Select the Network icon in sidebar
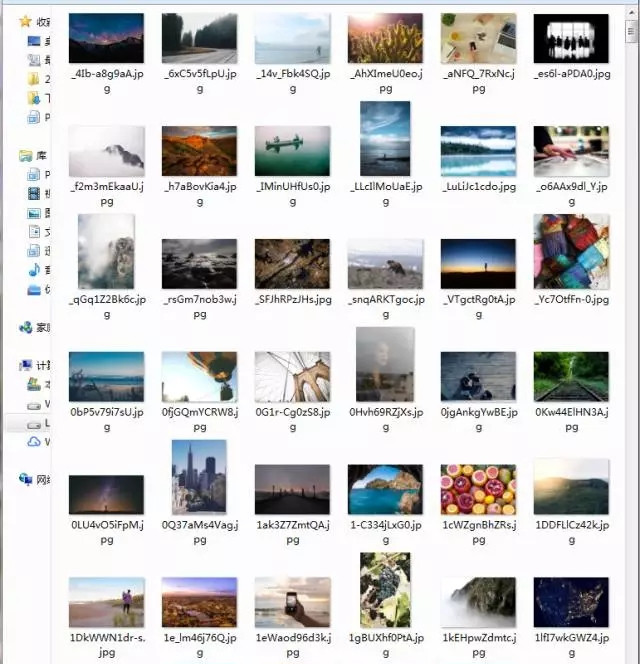 (26, 479)
